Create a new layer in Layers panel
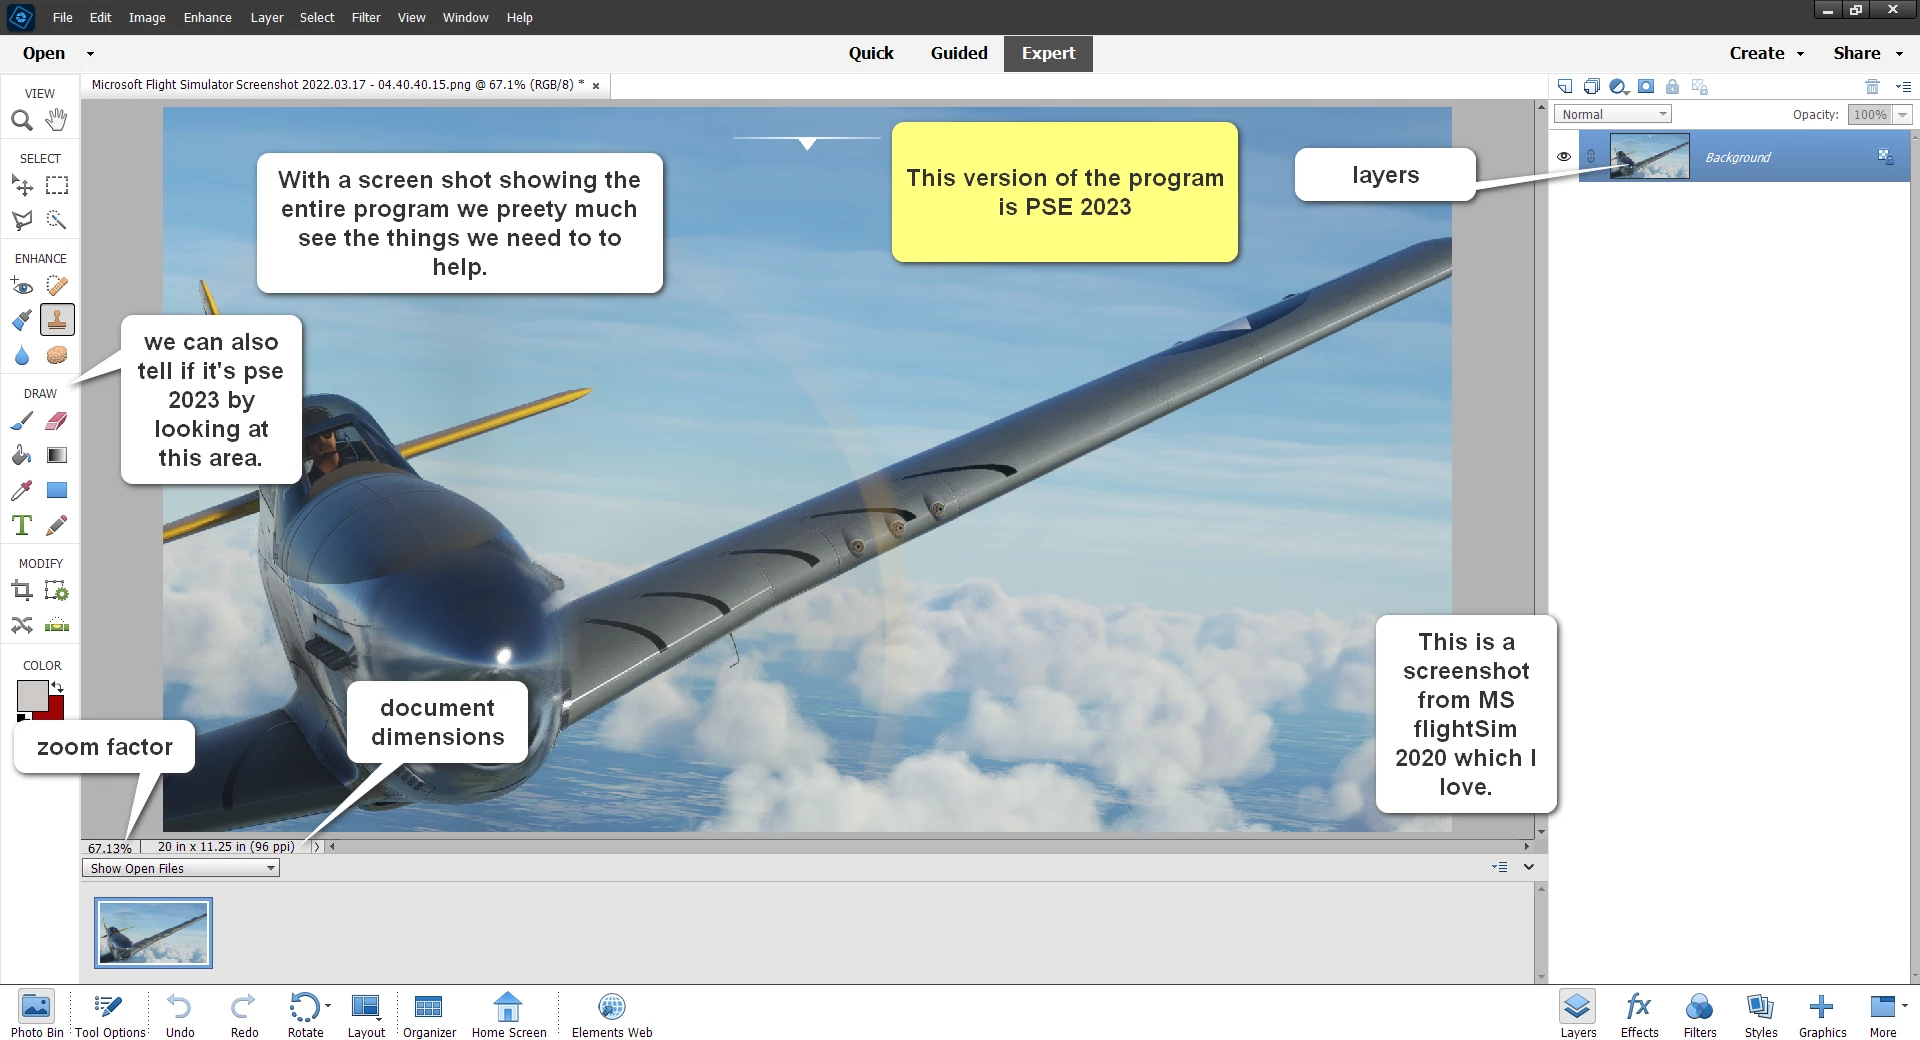Screen dimensions: 1920x1040 pos(1565,86)
